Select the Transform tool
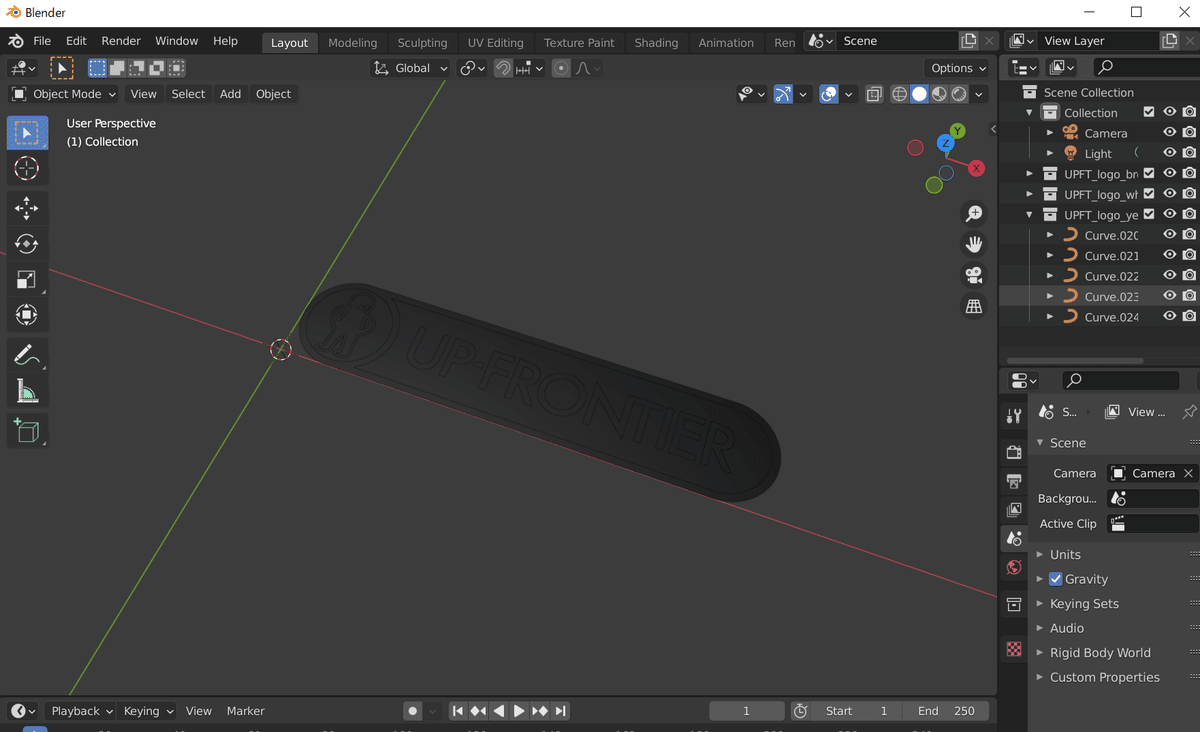This screenshot has height=732, width=1200. (27, 316)
